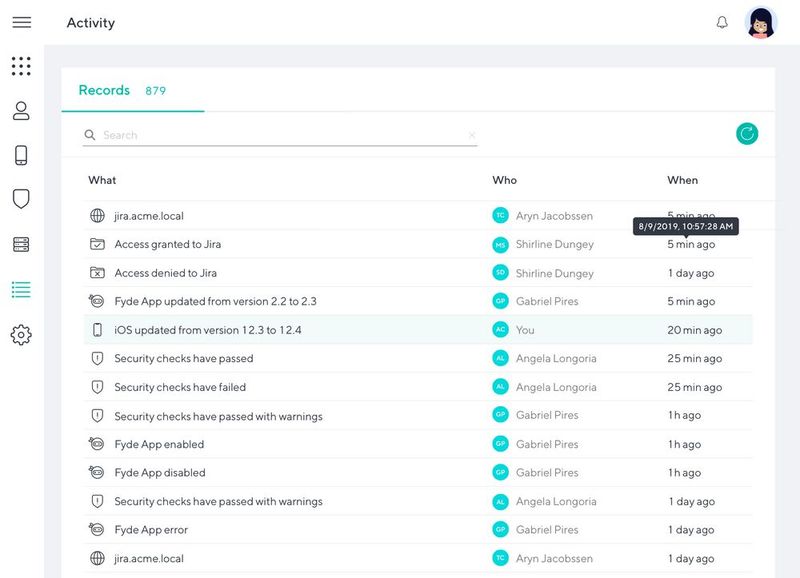The image size is (800, 578).
Task: Click Shirline Dungey in Access granted row
Action: [555, 244]
